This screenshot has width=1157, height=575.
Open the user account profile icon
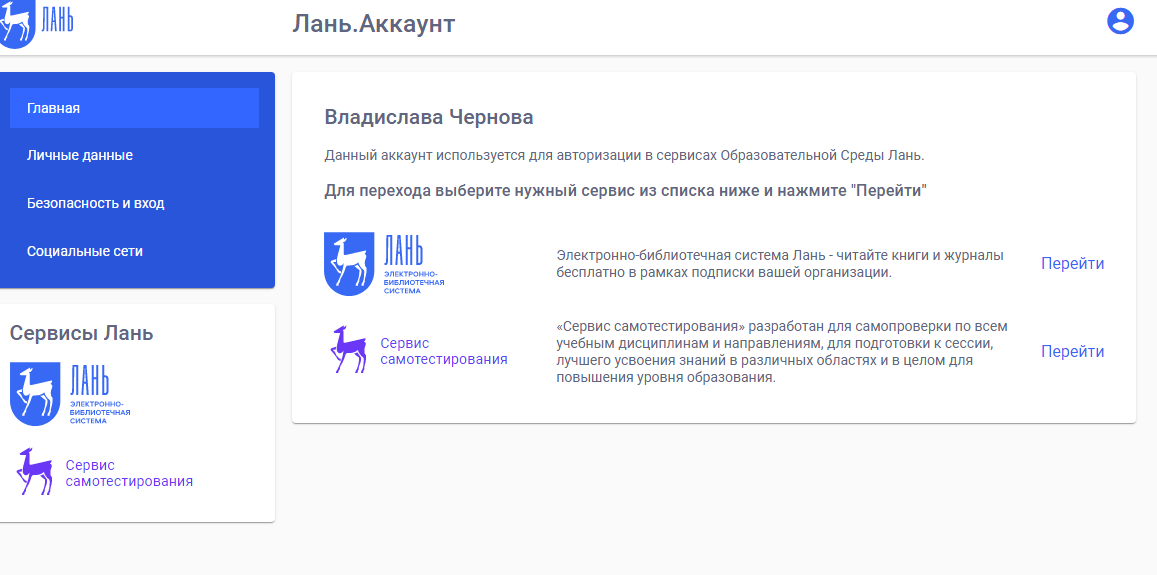[1120, 22]
